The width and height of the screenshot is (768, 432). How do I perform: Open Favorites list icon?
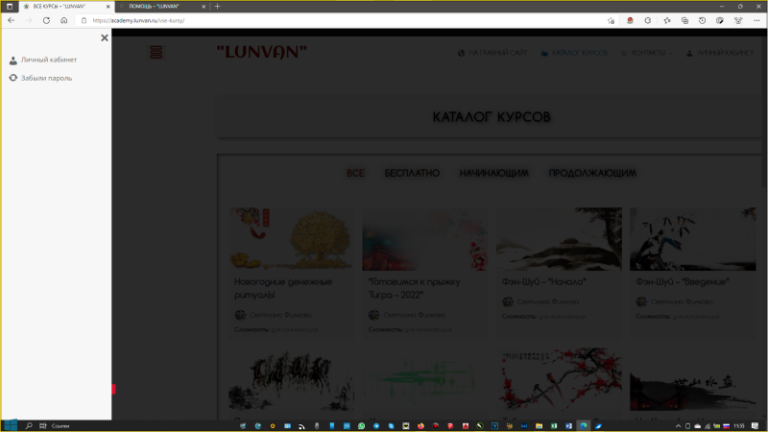pos(667,21)
